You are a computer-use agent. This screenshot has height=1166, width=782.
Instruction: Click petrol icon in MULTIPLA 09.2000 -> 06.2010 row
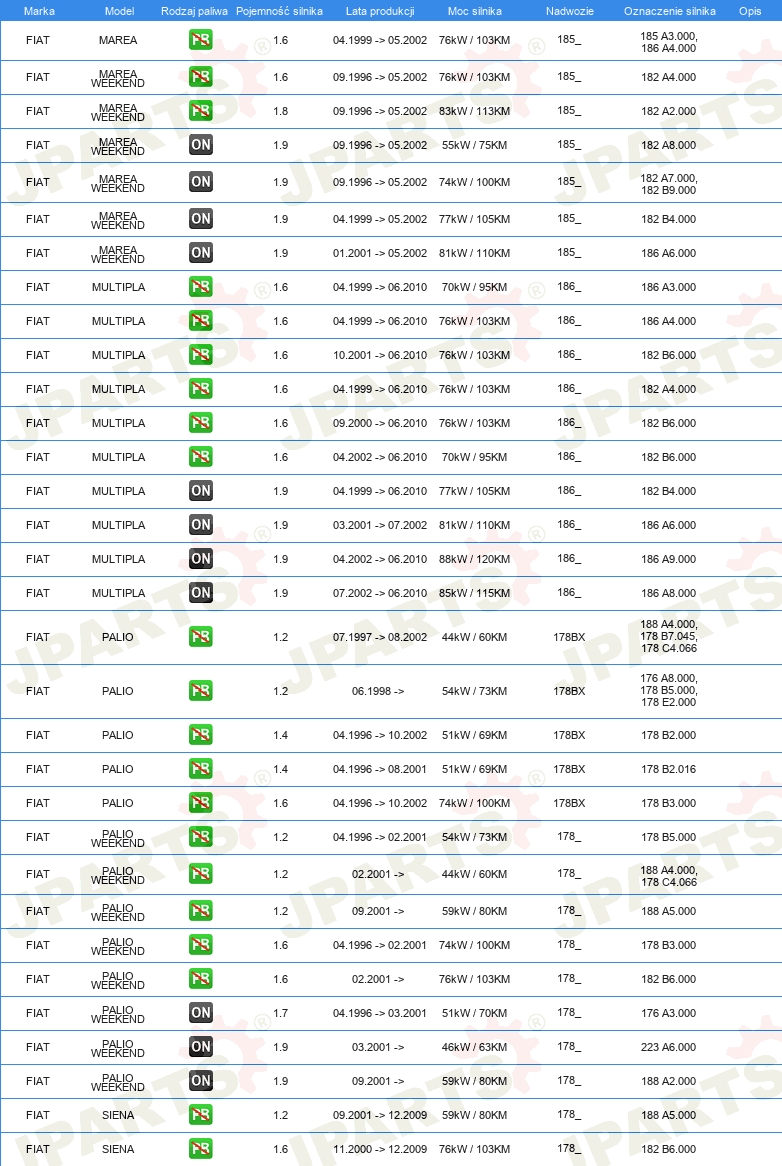pyautogui.click(x=201, y=423)
